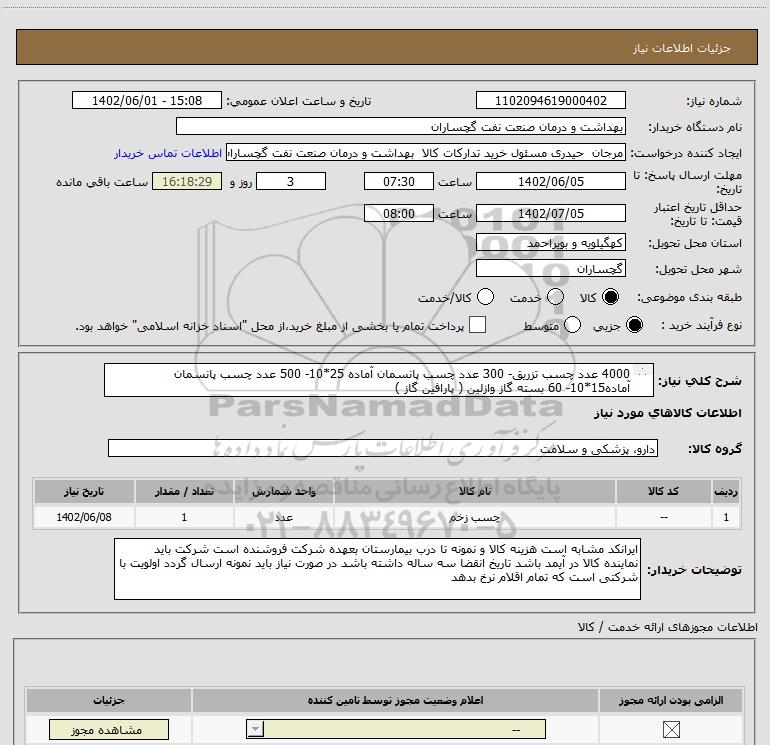This screenshot has height=745, width=770.
Task: Click the remaining time countdown 16:18:29
Action: tap(187, 181)
